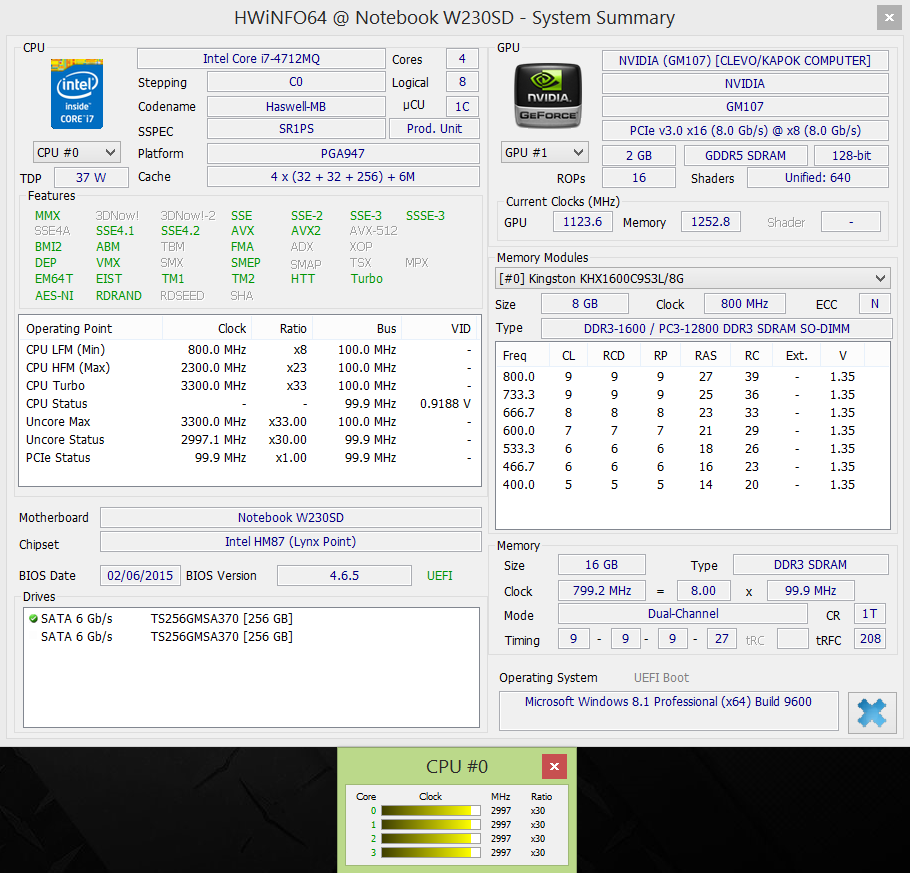Click the blue X close icon near Operating System
The width and height of the screenshot is (910, 873).
[872, 712]
